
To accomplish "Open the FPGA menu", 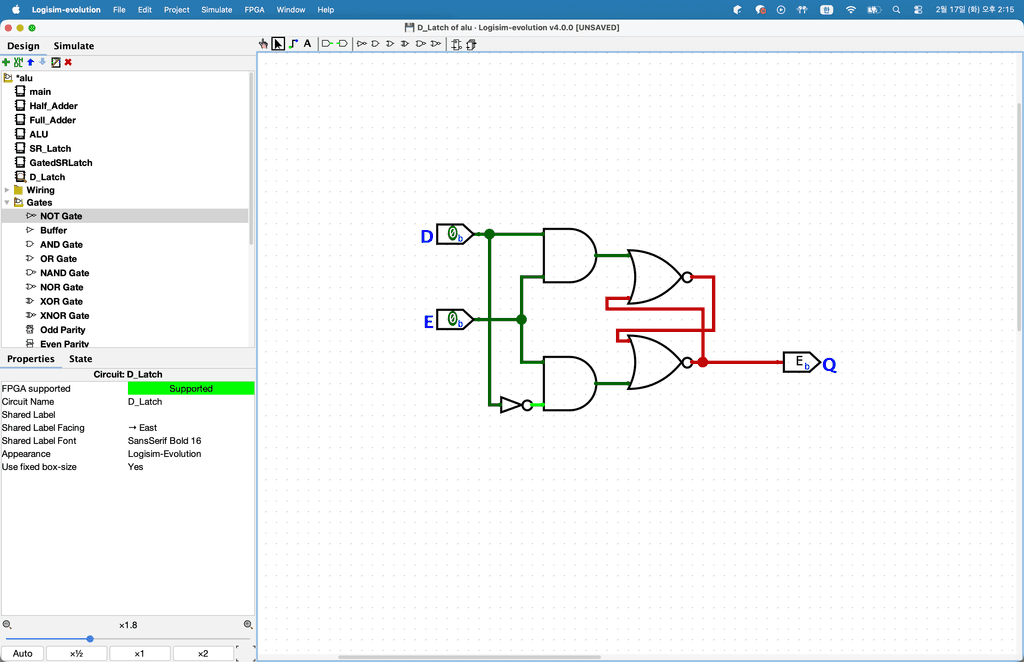I will (254, 9).
